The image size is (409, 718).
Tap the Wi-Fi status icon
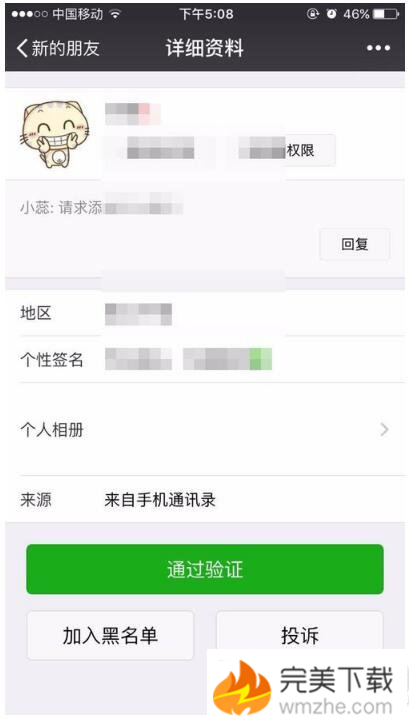tap(115, 14)
